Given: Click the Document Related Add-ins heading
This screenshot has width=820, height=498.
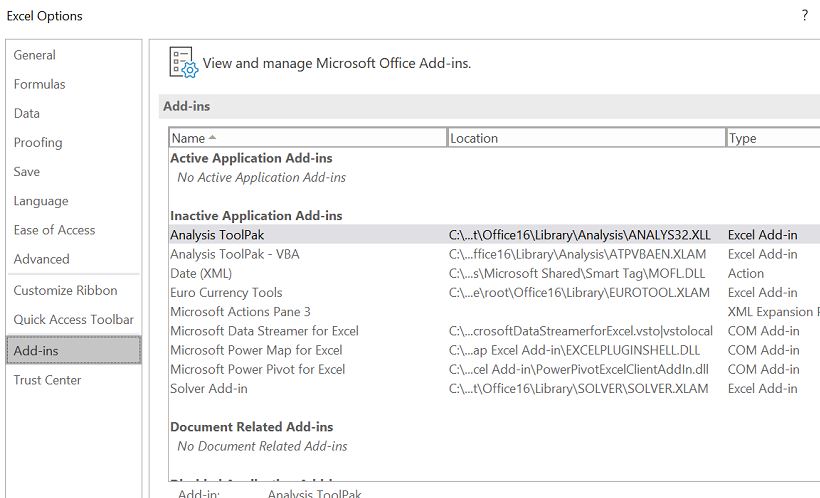Looking at the screenshot, I should coord(252,427).
